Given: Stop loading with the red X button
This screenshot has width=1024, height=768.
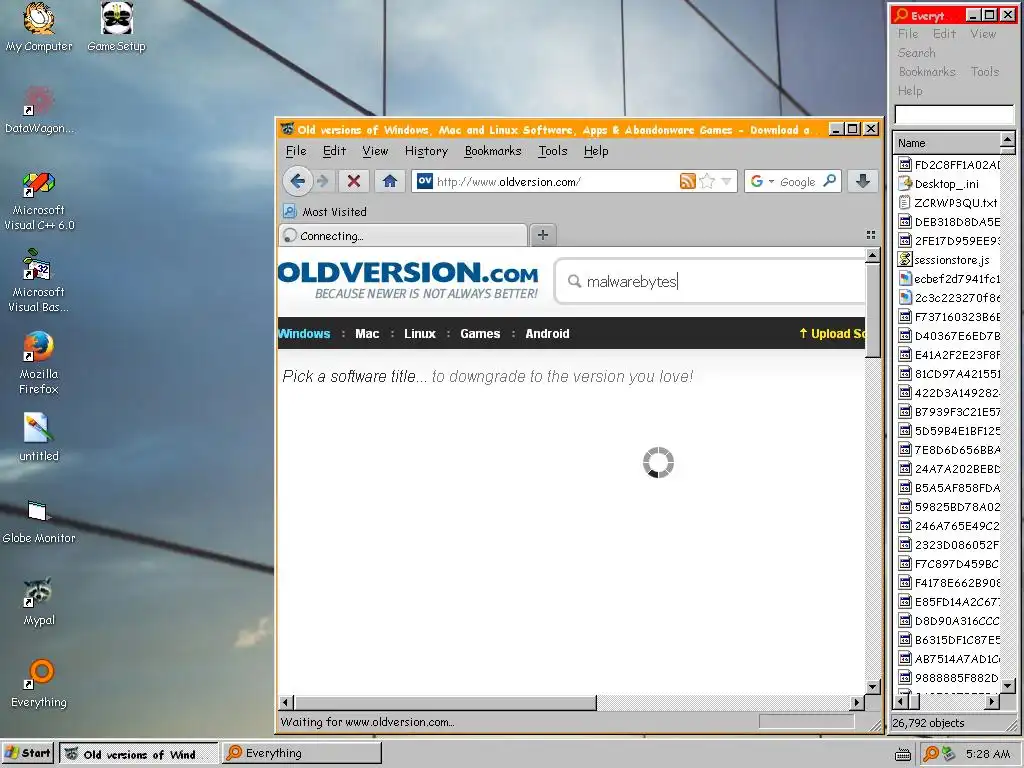Looking at the screenshot, I should 354,181.
